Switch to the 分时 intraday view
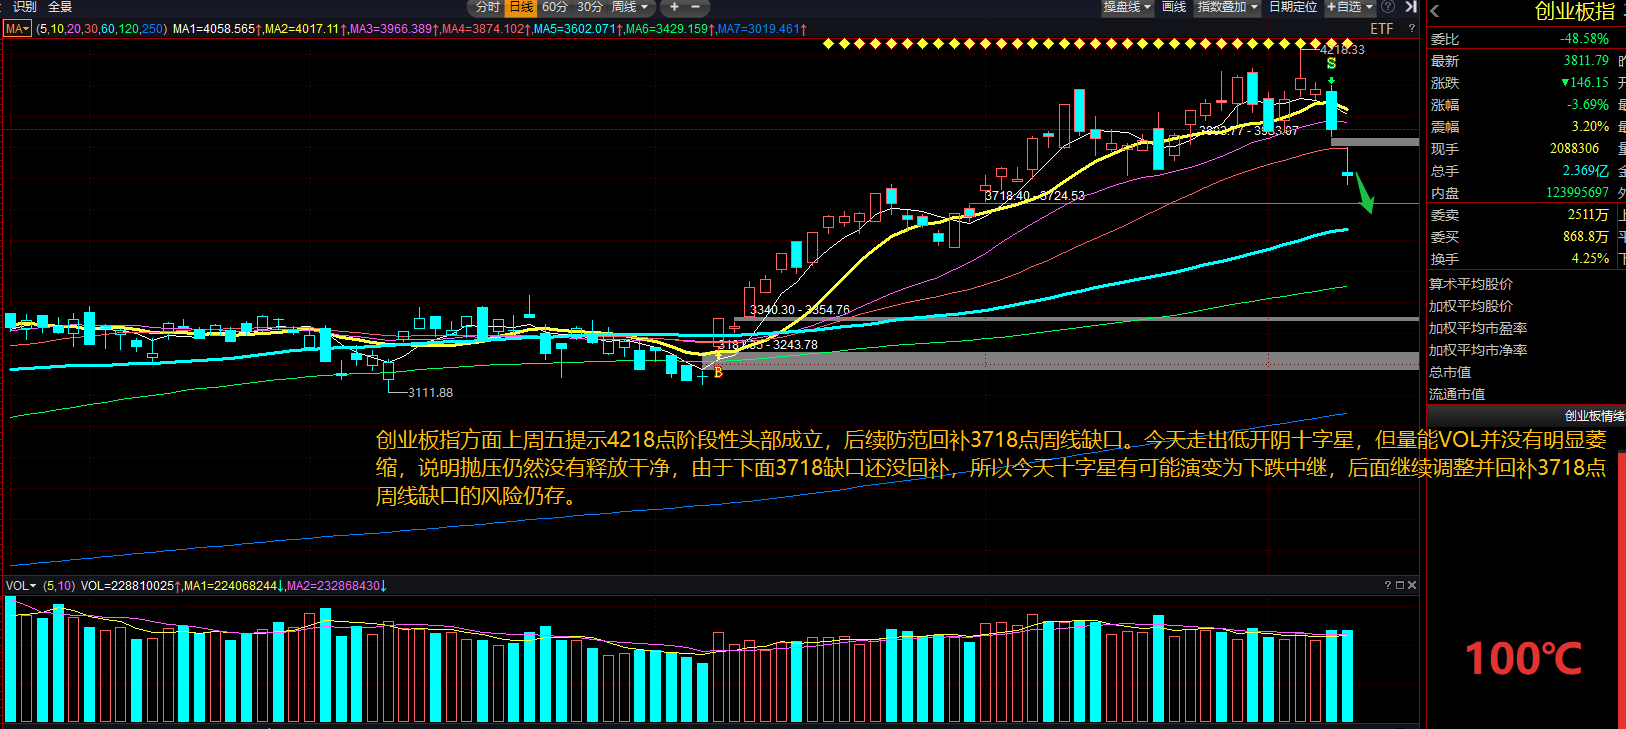This screenshot has width=1626, height=729. click(488, 7)
